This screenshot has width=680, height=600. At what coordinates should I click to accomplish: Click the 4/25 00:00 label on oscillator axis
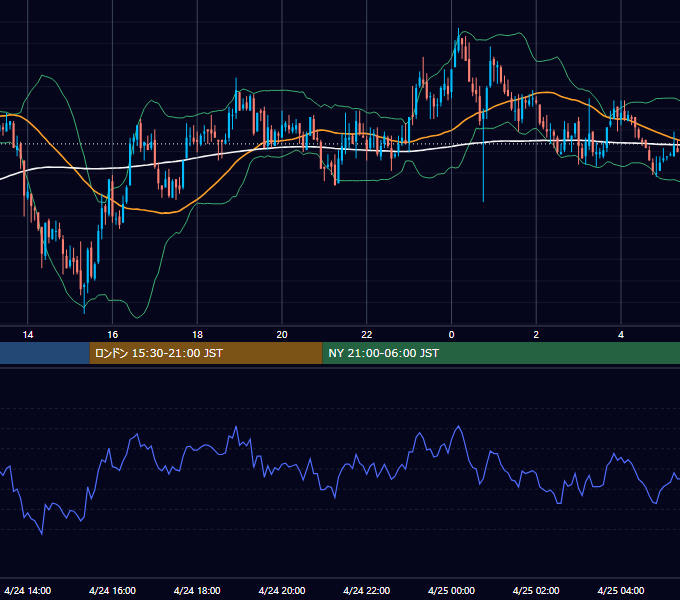click(451, 590)
